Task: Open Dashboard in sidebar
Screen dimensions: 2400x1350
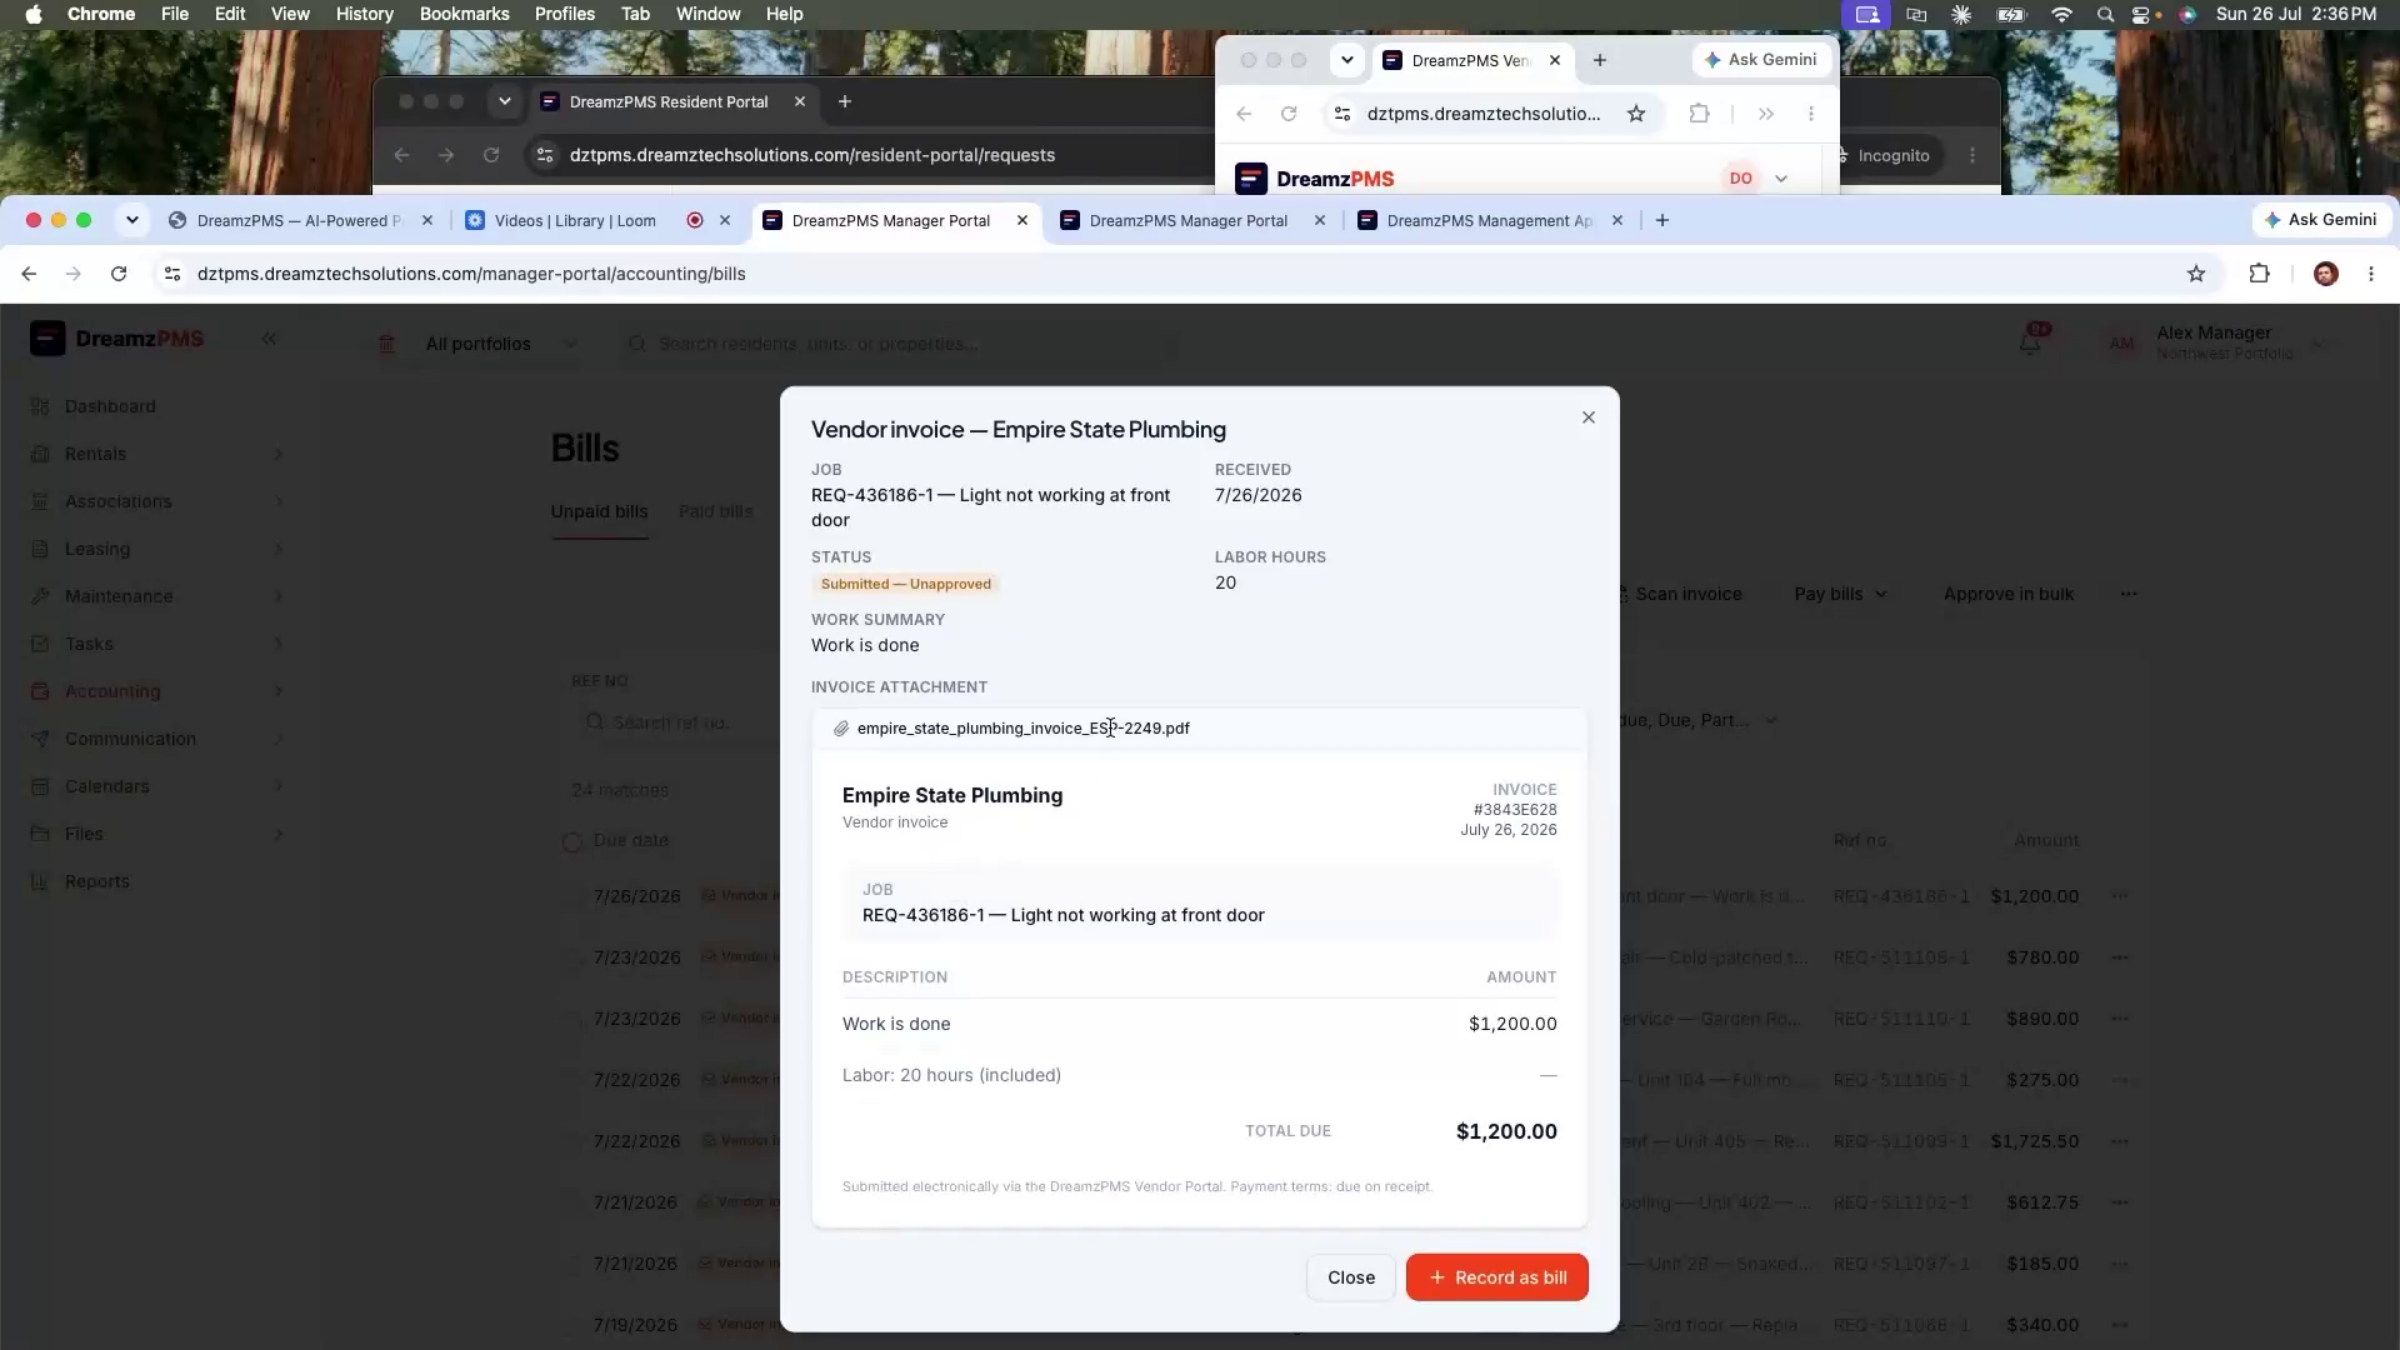Action: tap(110, 406)
